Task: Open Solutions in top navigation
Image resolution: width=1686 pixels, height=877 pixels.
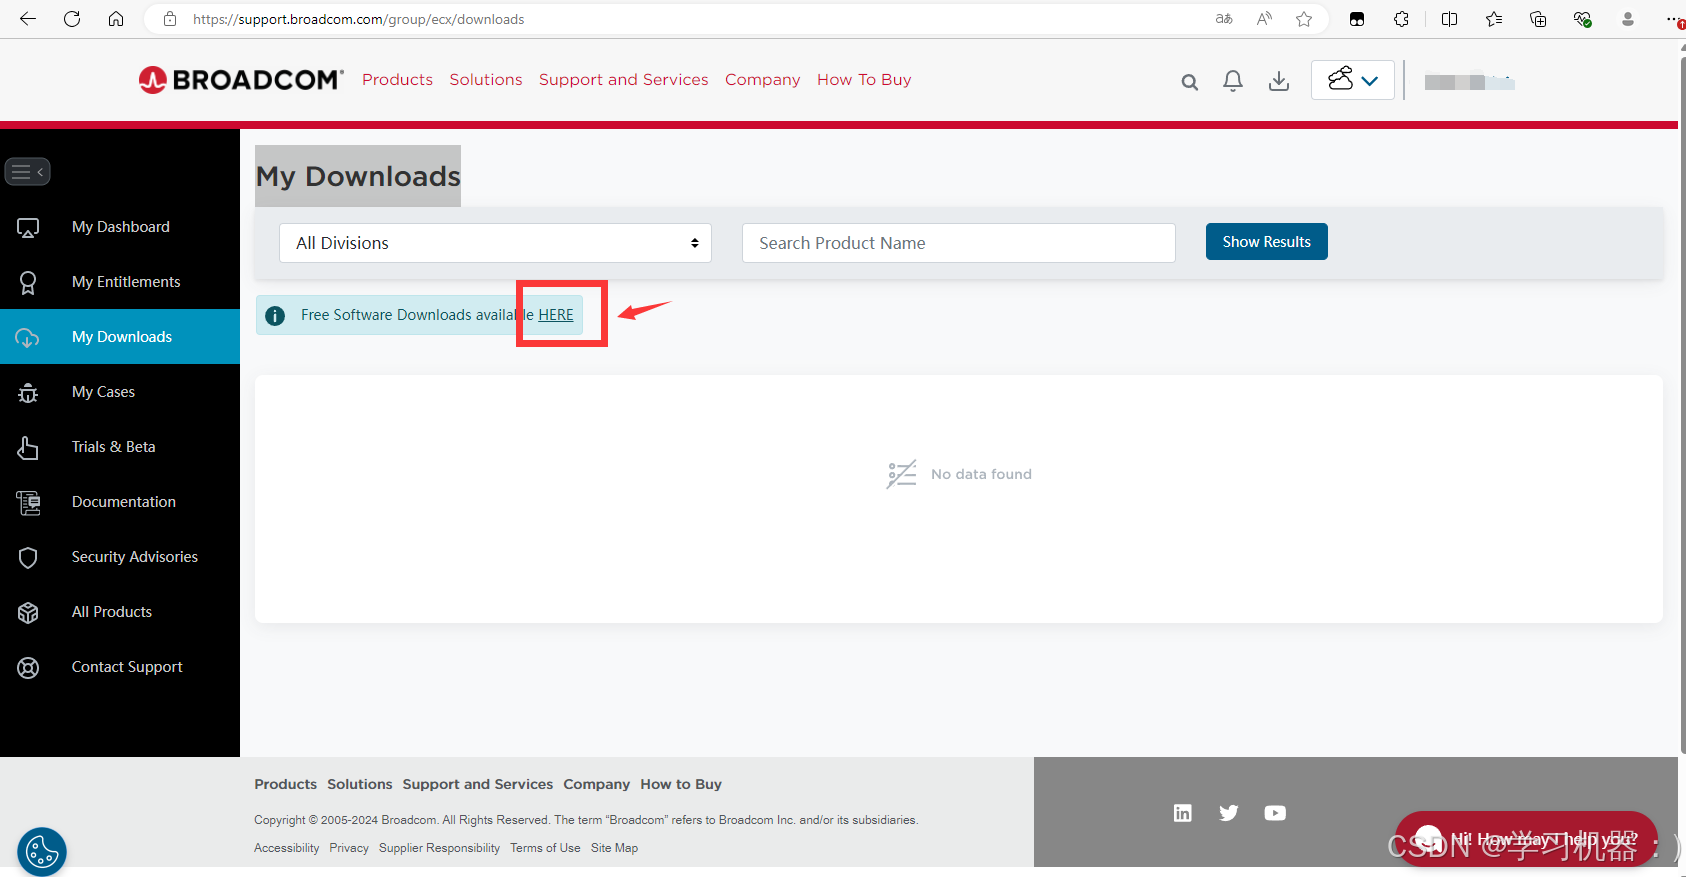Action: point(486,80)
